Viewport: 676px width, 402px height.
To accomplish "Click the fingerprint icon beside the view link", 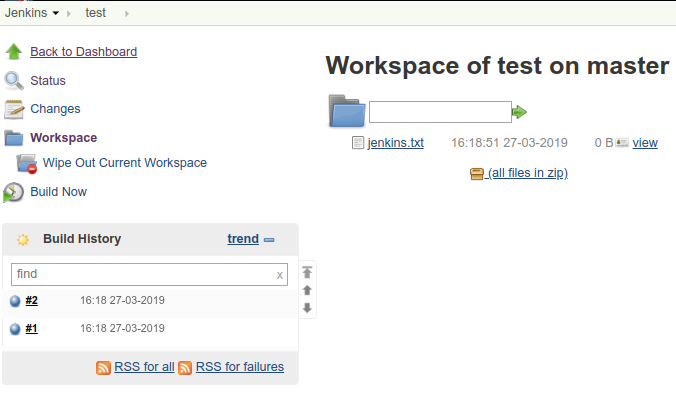I will coord(622,143).
